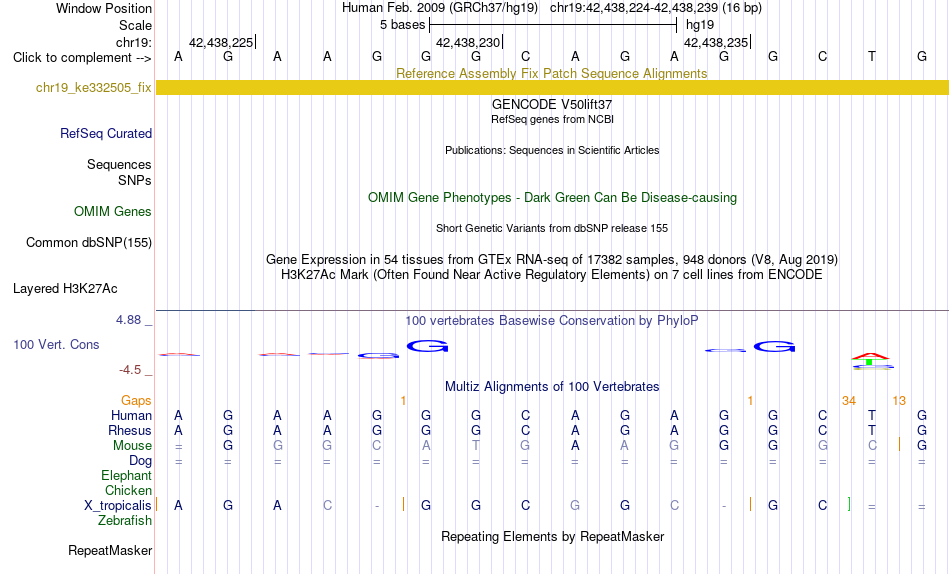Viewport: 950px width, 574px height.
Task: Click the 42,438,225 coordinate label
Action: [x=221, y=42]
